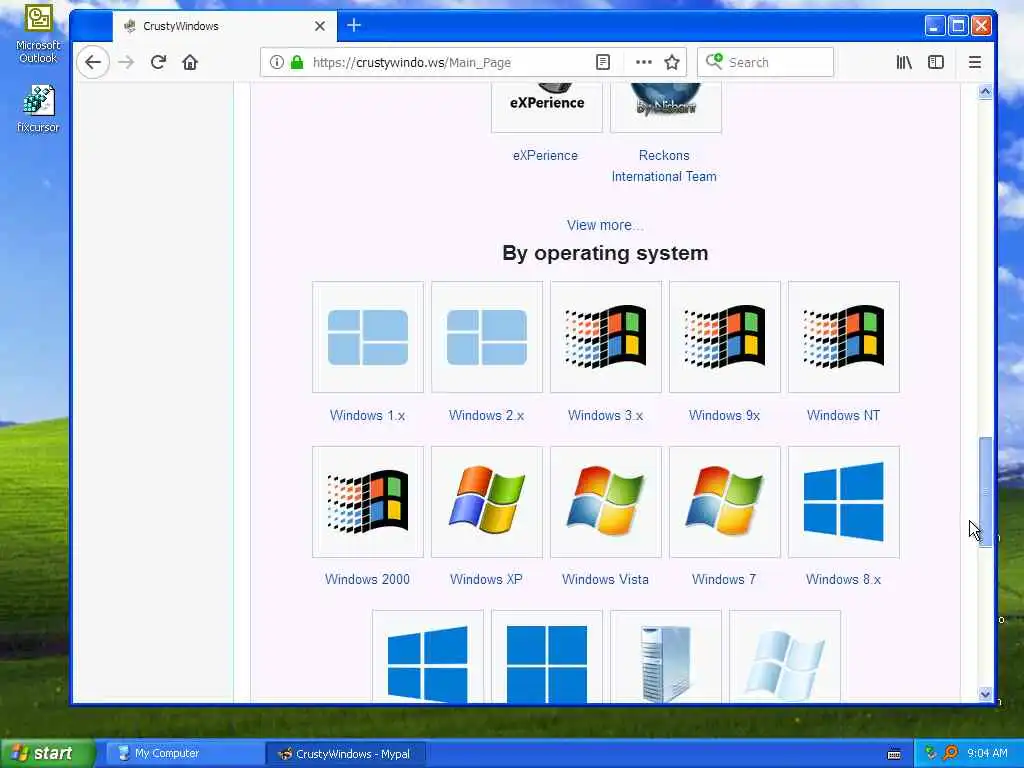Viewport: 1024px width, 768px height.
Task: Open a new tab with plus button
Action: pos(354,25)
